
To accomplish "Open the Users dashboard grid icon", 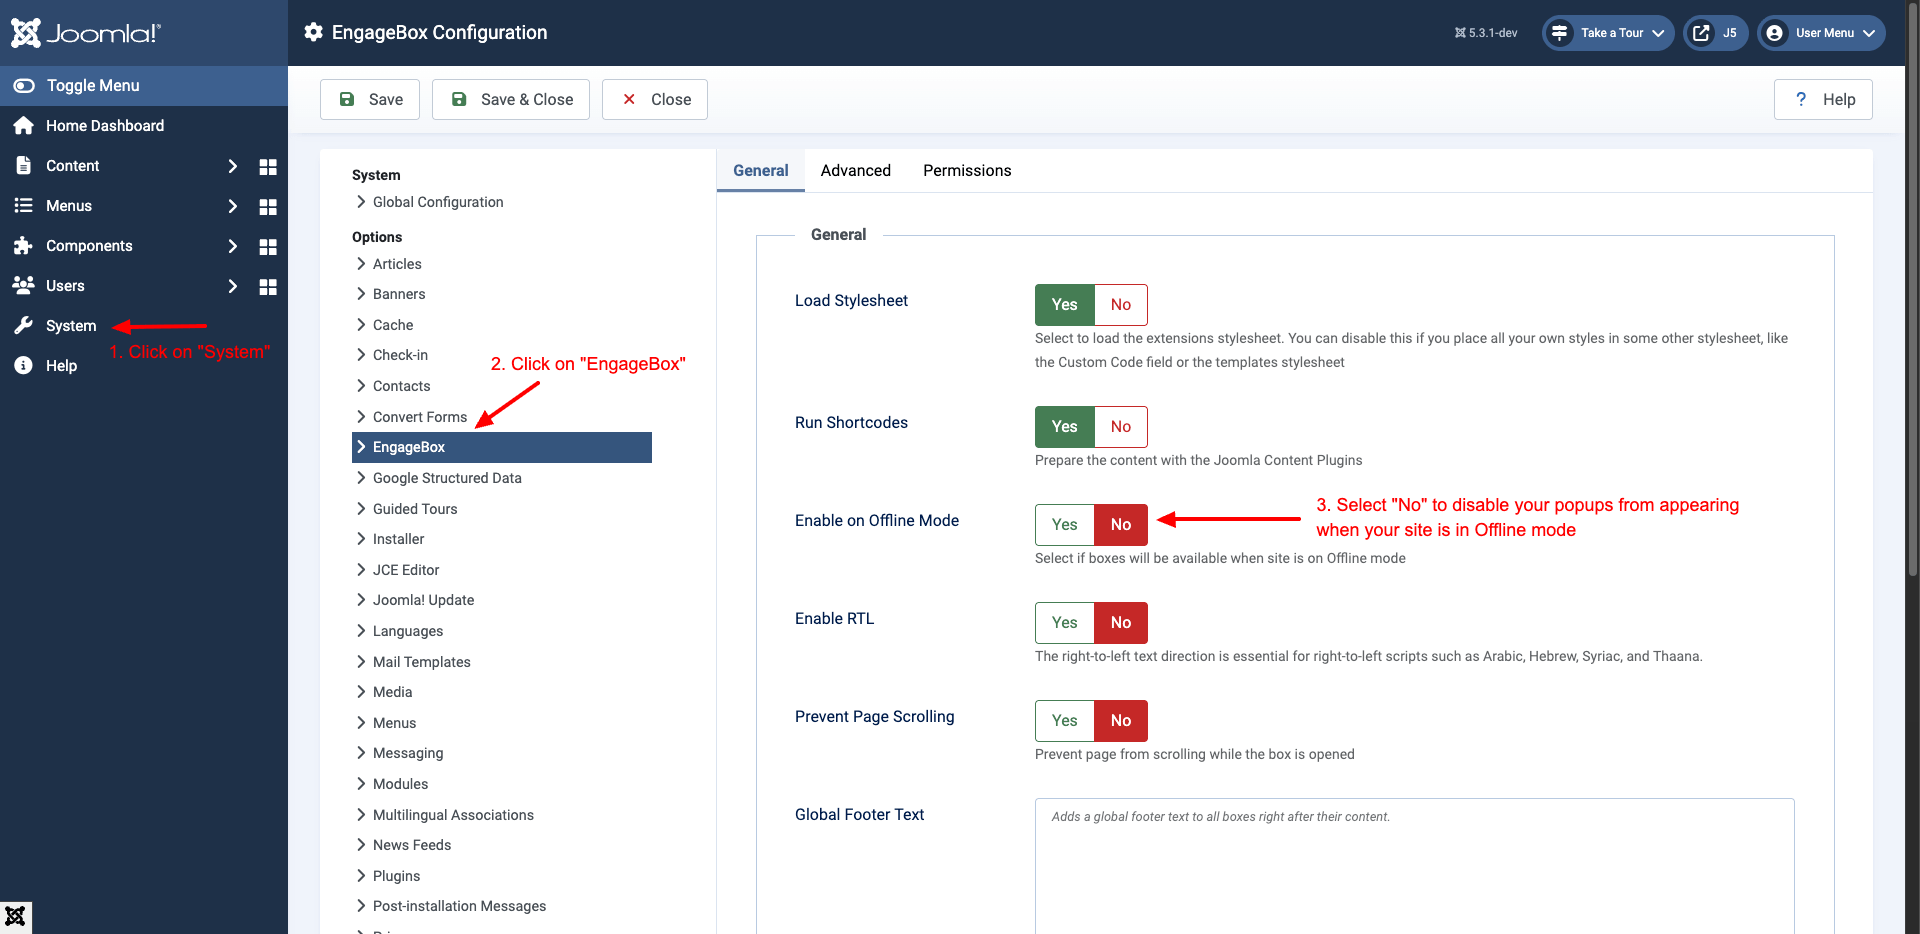I will (268, 287).
